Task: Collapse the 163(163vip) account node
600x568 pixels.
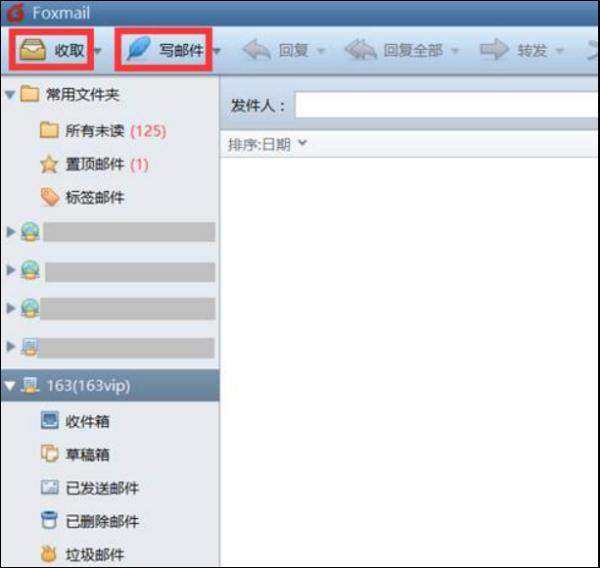Action: pyautogui.click(x=10, y=385)
